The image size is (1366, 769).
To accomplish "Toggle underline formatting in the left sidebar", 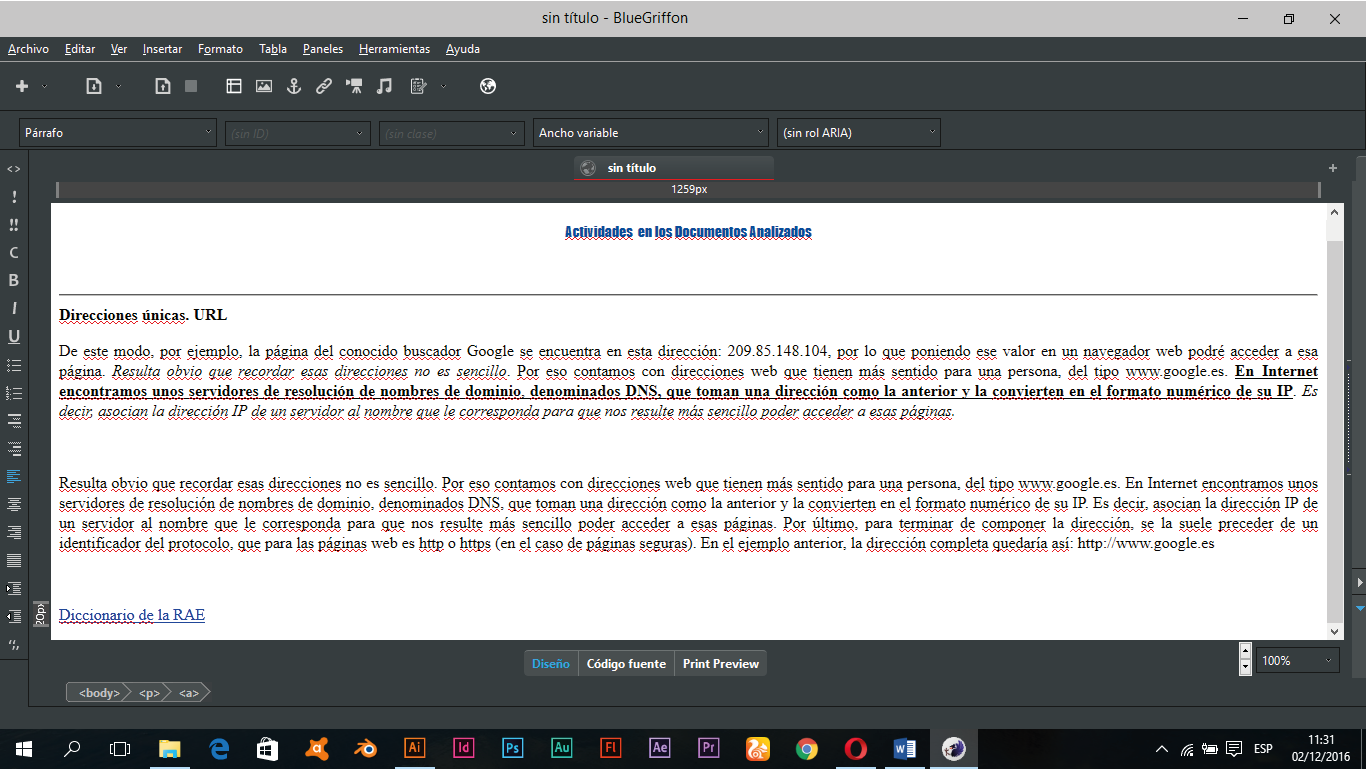I will (x=14, y=337).
